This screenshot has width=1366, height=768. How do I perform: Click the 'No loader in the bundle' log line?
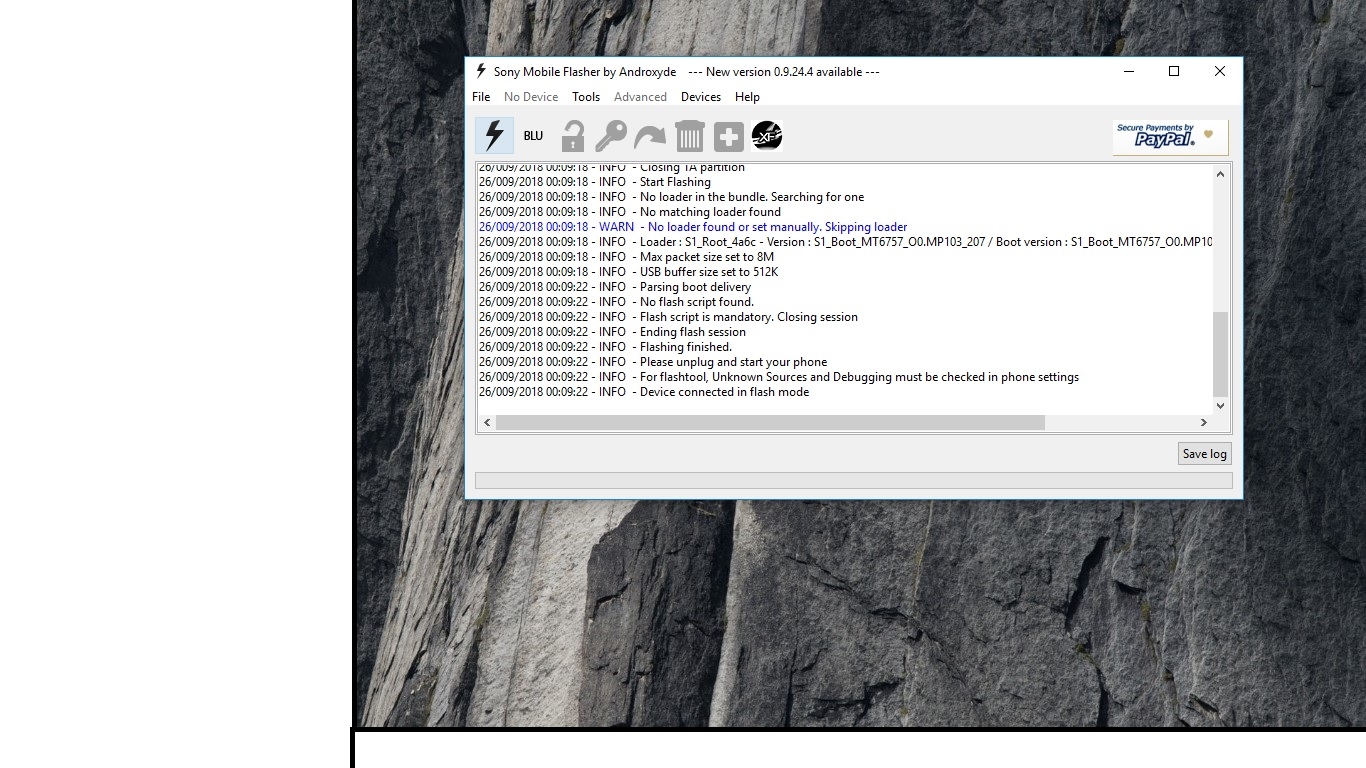point(671,197)
